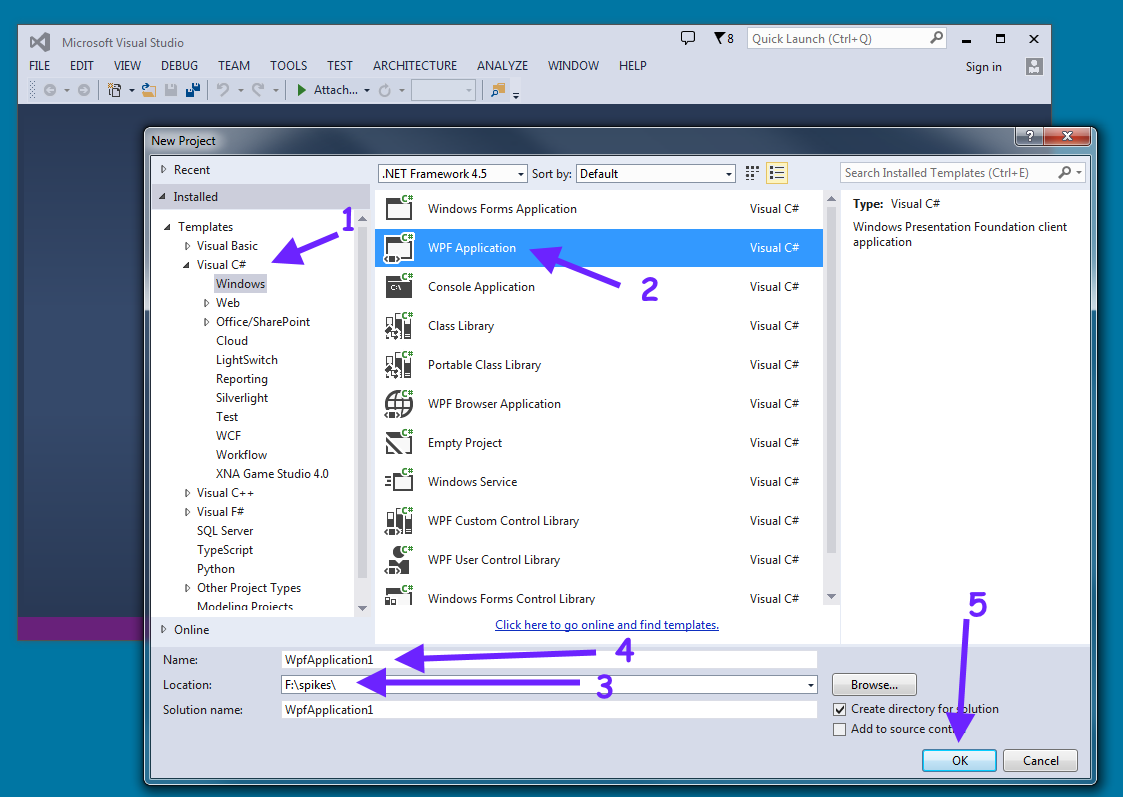Open the TOOLS menu
1123x797 pixels.
pos(289,66)
